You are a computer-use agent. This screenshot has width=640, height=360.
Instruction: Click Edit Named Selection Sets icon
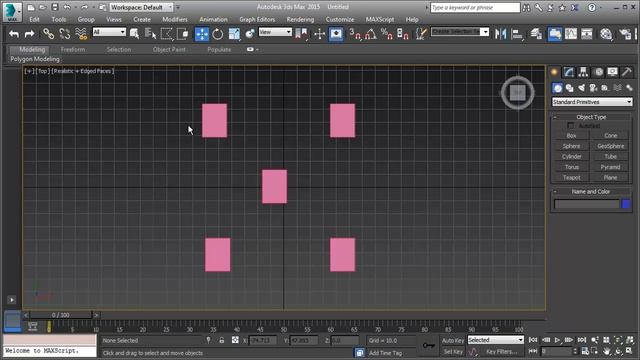tap(421, 34)
